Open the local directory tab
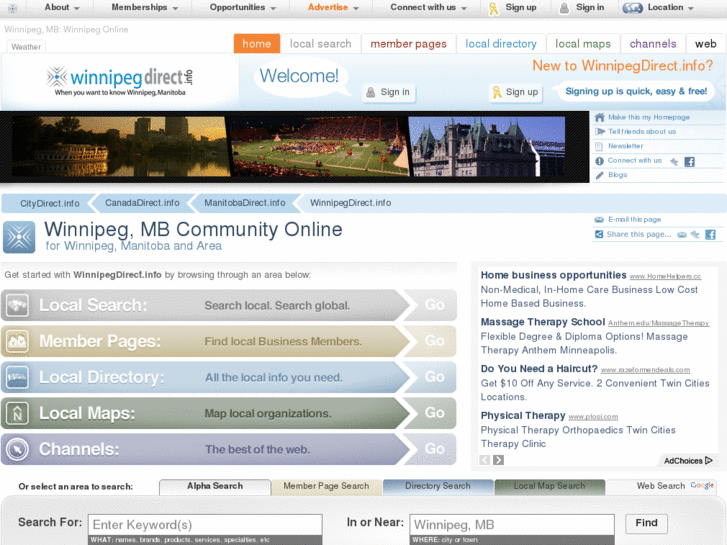Screen dimensions: 727x545 pos(501,44)
